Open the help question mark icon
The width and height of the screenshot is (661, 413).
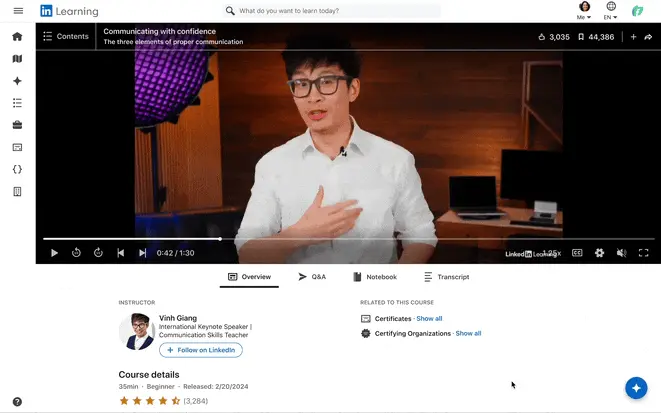pyautogui.click(x=17, y=402)
